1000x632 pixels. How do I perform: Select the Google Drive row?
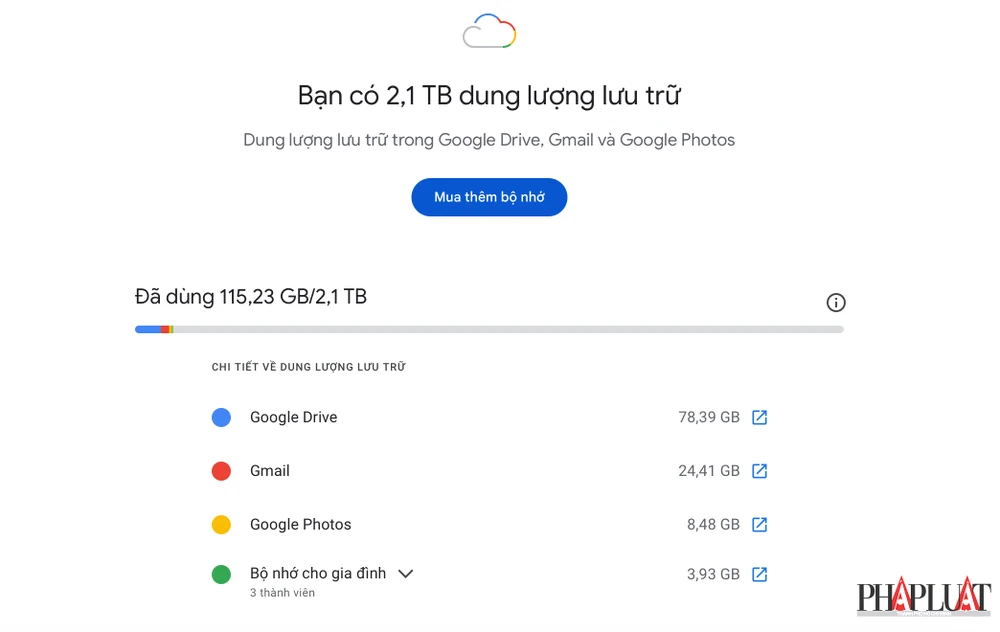tap(293, 417)
